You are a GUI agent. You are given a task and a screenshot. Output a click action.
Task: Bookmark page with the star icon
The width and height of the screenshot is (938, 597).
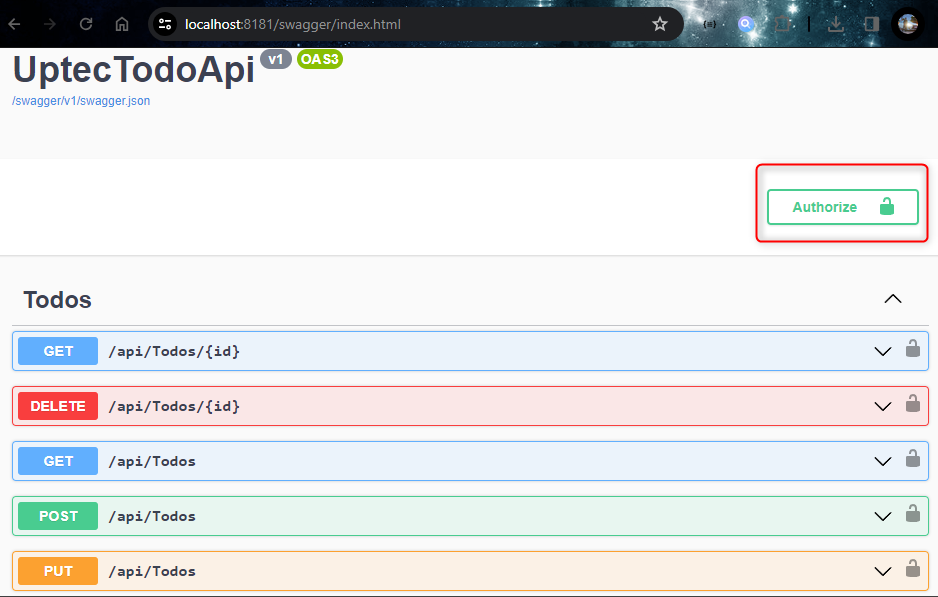point(660,24)
